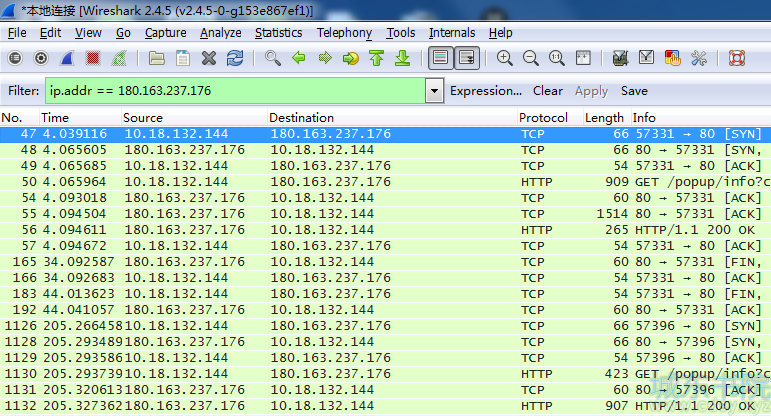Sort by the No. column header
771x416 pixels.
20,118
